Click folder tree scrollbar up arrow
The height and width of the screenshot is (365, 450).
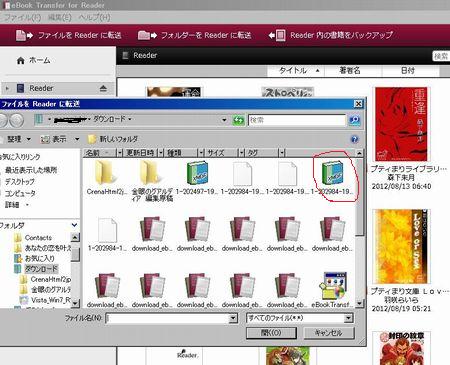[x=75, y=238]
